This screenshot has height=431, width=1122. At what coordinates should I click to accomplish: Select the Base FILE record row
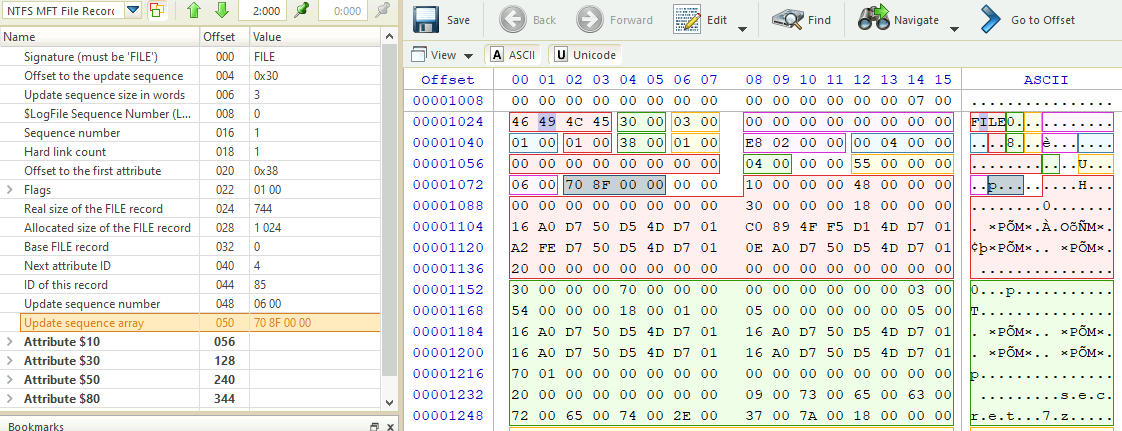click(x=191, y=246)
